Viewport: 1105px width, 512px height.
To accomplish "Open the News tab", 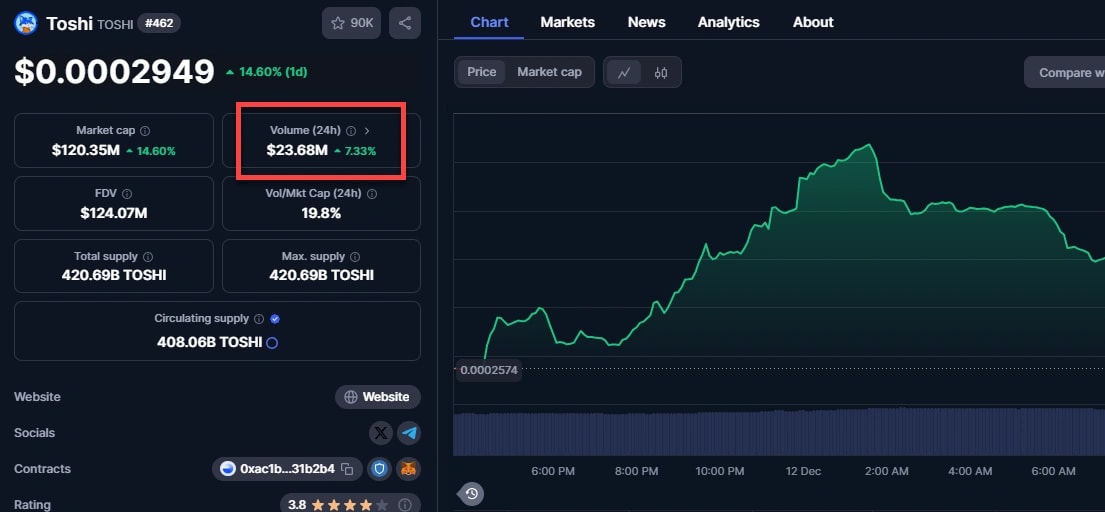I will point(646,22).
